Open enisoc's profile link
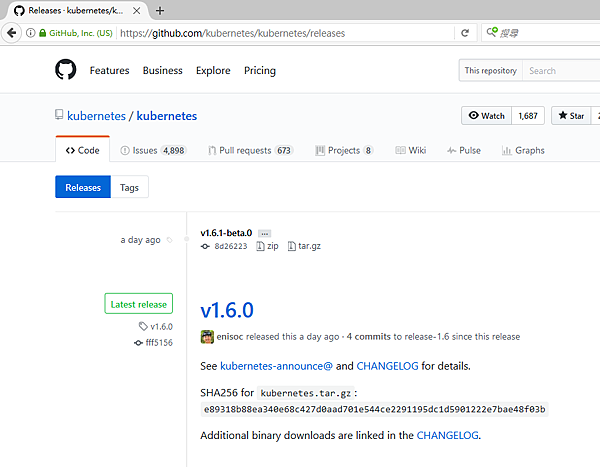Screen dimensions: 600x467 [x=229, y=337]
